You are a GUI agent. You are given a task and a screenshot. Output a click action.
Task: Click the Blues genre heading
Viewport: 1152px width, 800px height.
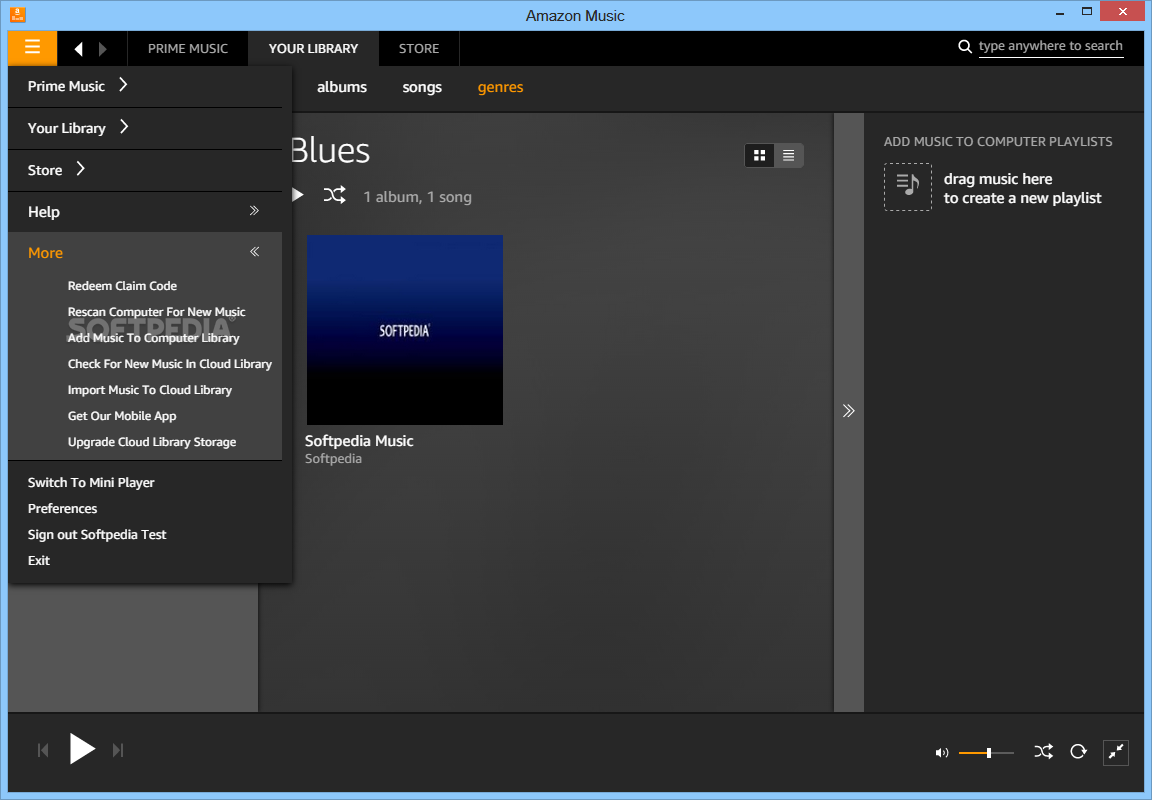(331, 151)
